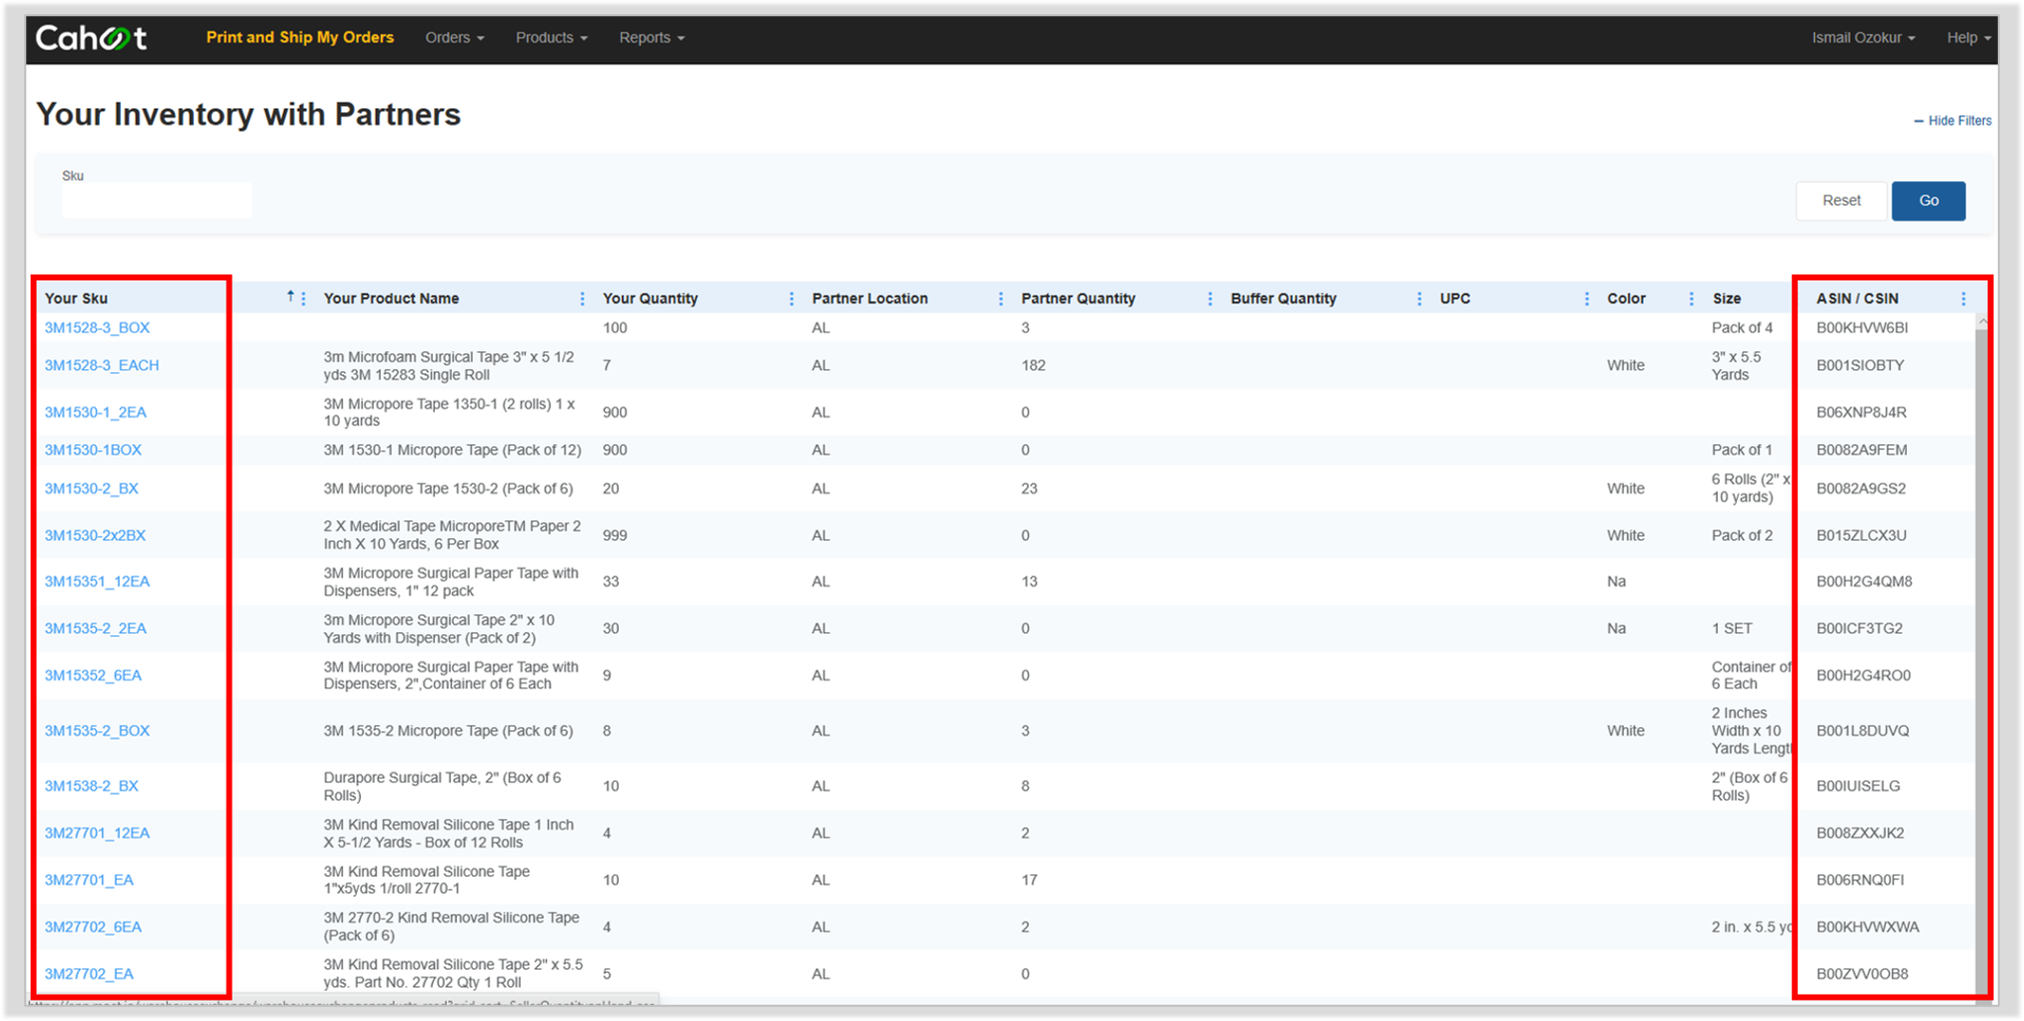Select ASIN cell B06XNP8J4R
The width and height of the screenshot is (2024, 1021).
pos(1861,412)
